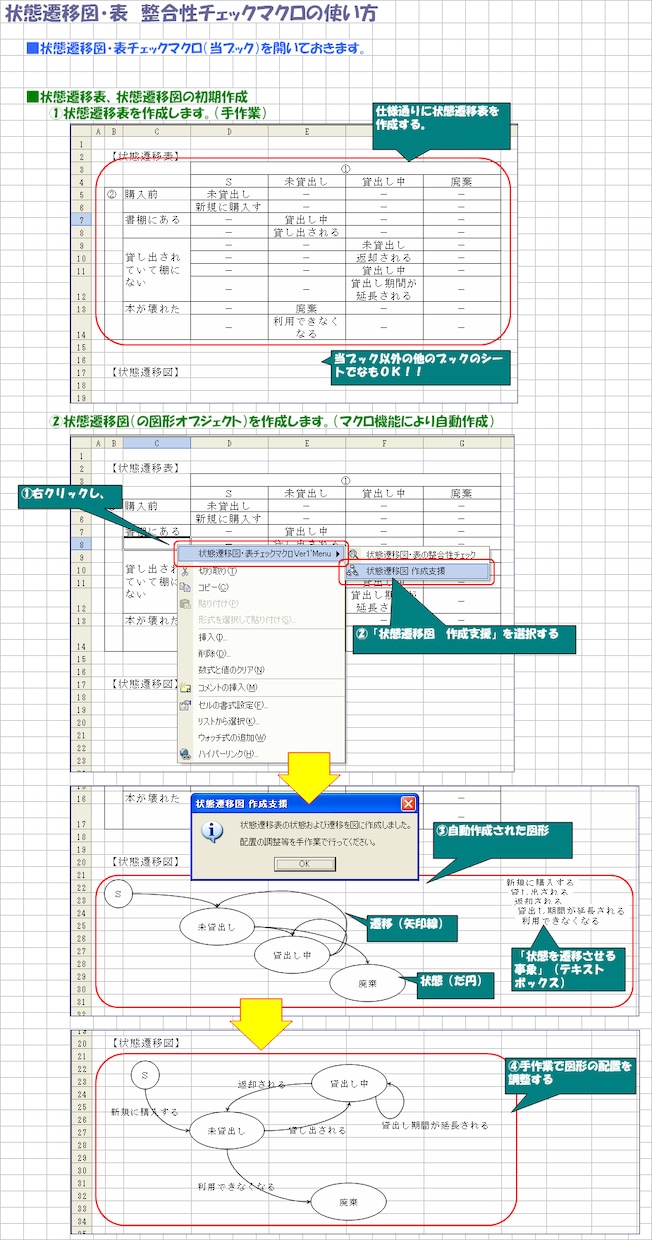The height and width of the screenshot is (1240, 652).
Task: Click 返却される cell in first table
Action: (383, 257)
